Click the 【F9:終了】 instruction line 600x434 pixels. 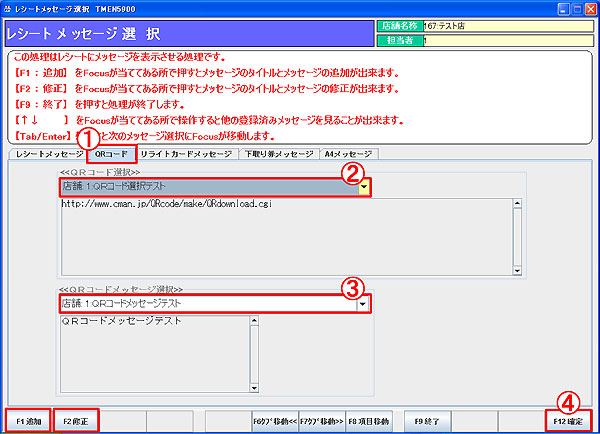99,104
